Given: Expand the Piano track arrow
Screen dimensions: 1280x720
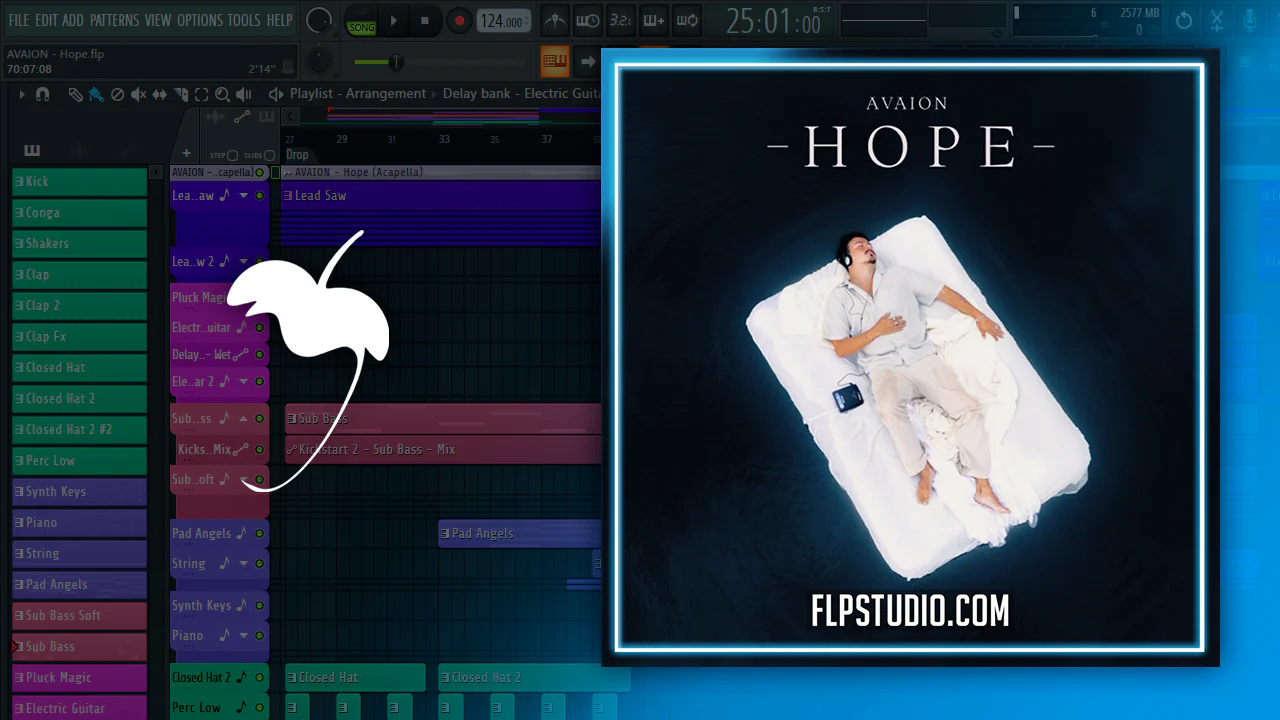Looking at the screenshot, I should tap(243, 636).
